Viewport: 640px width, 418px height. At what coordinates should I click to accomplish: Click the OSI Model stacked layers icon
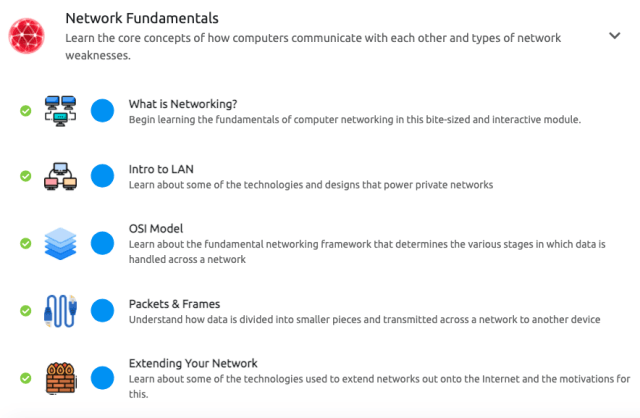coord(60,243)
